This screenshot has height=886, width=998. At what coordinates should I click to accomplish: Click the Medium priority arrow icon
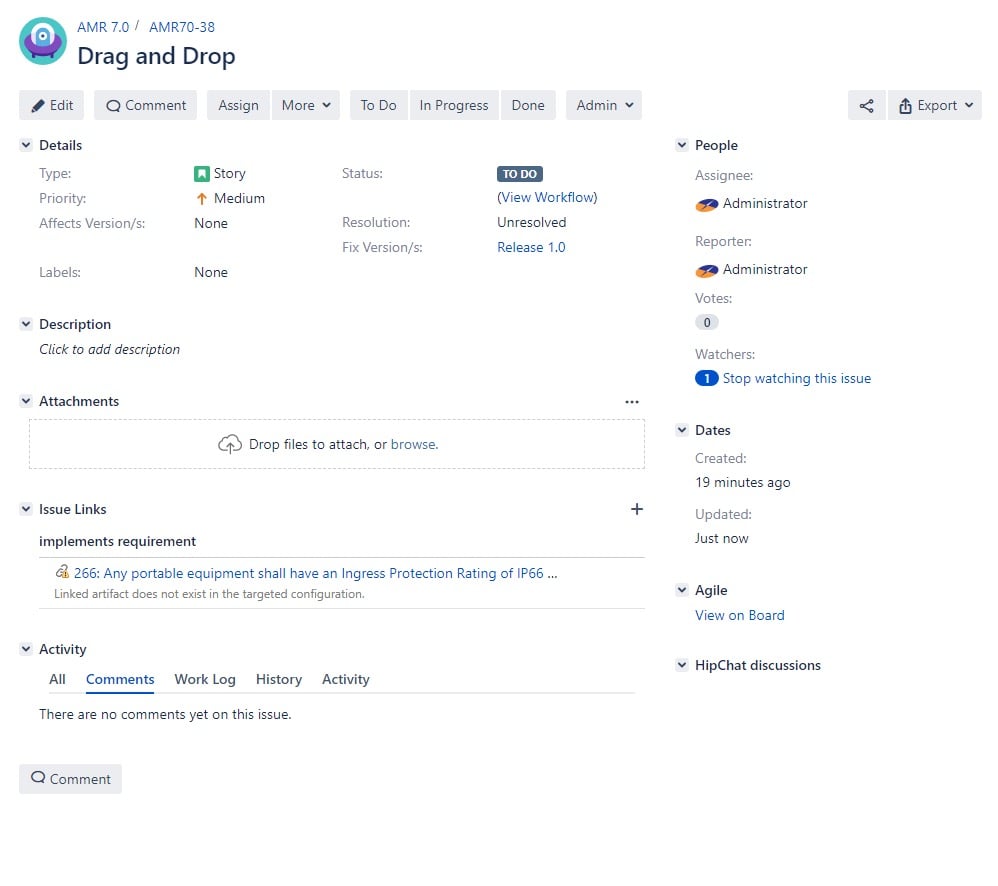point(201,198)
